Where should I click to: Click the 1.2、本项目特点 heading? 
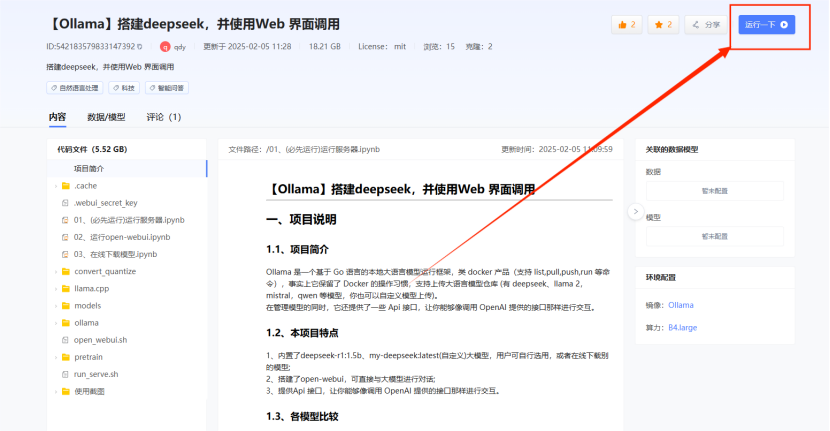[302, 333]
